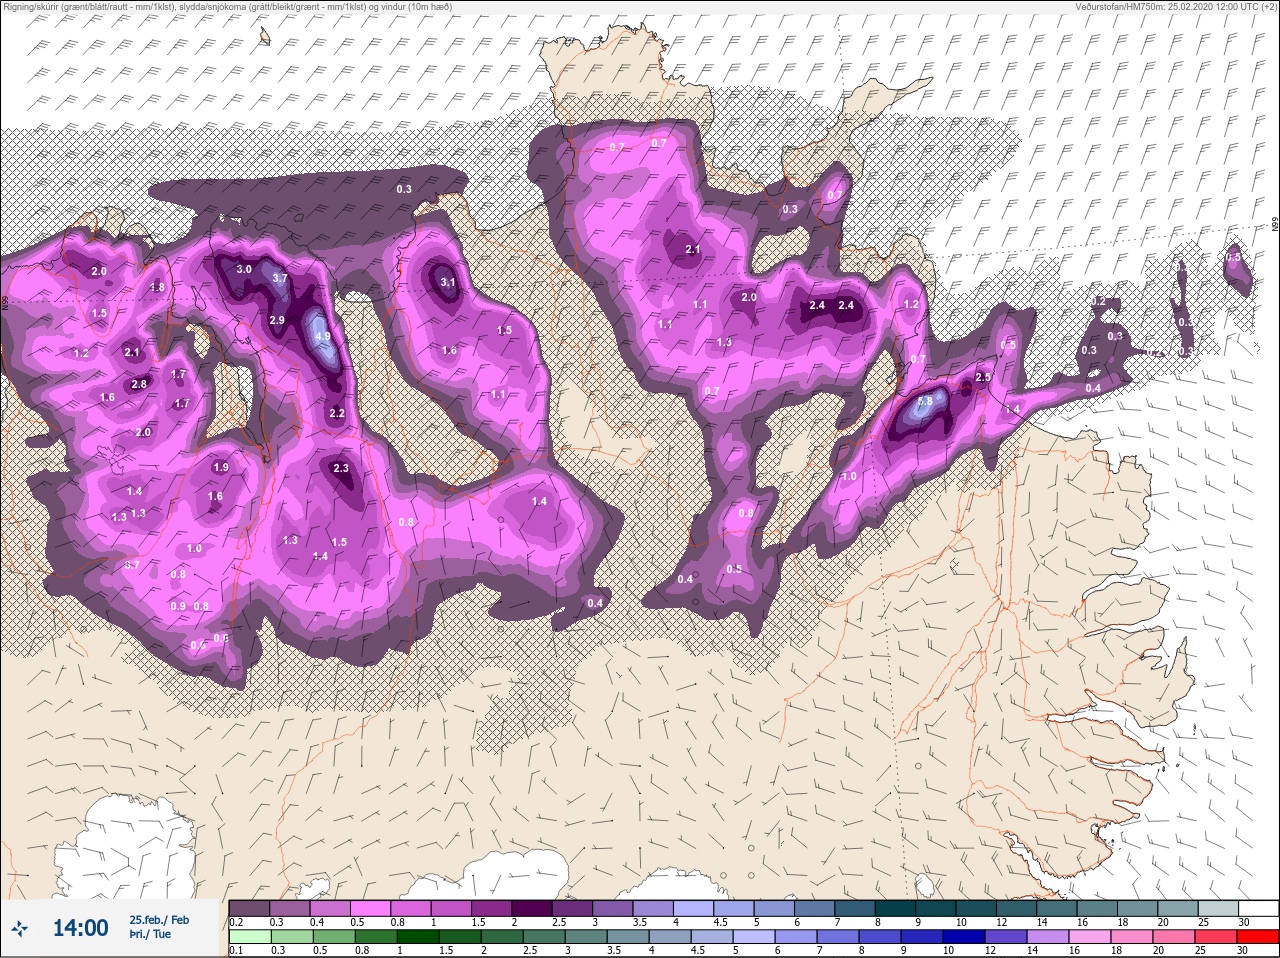
Task: Pick the darkest green 1–1.5 swatch in bottom legend
Action: (x=417, y=937)
